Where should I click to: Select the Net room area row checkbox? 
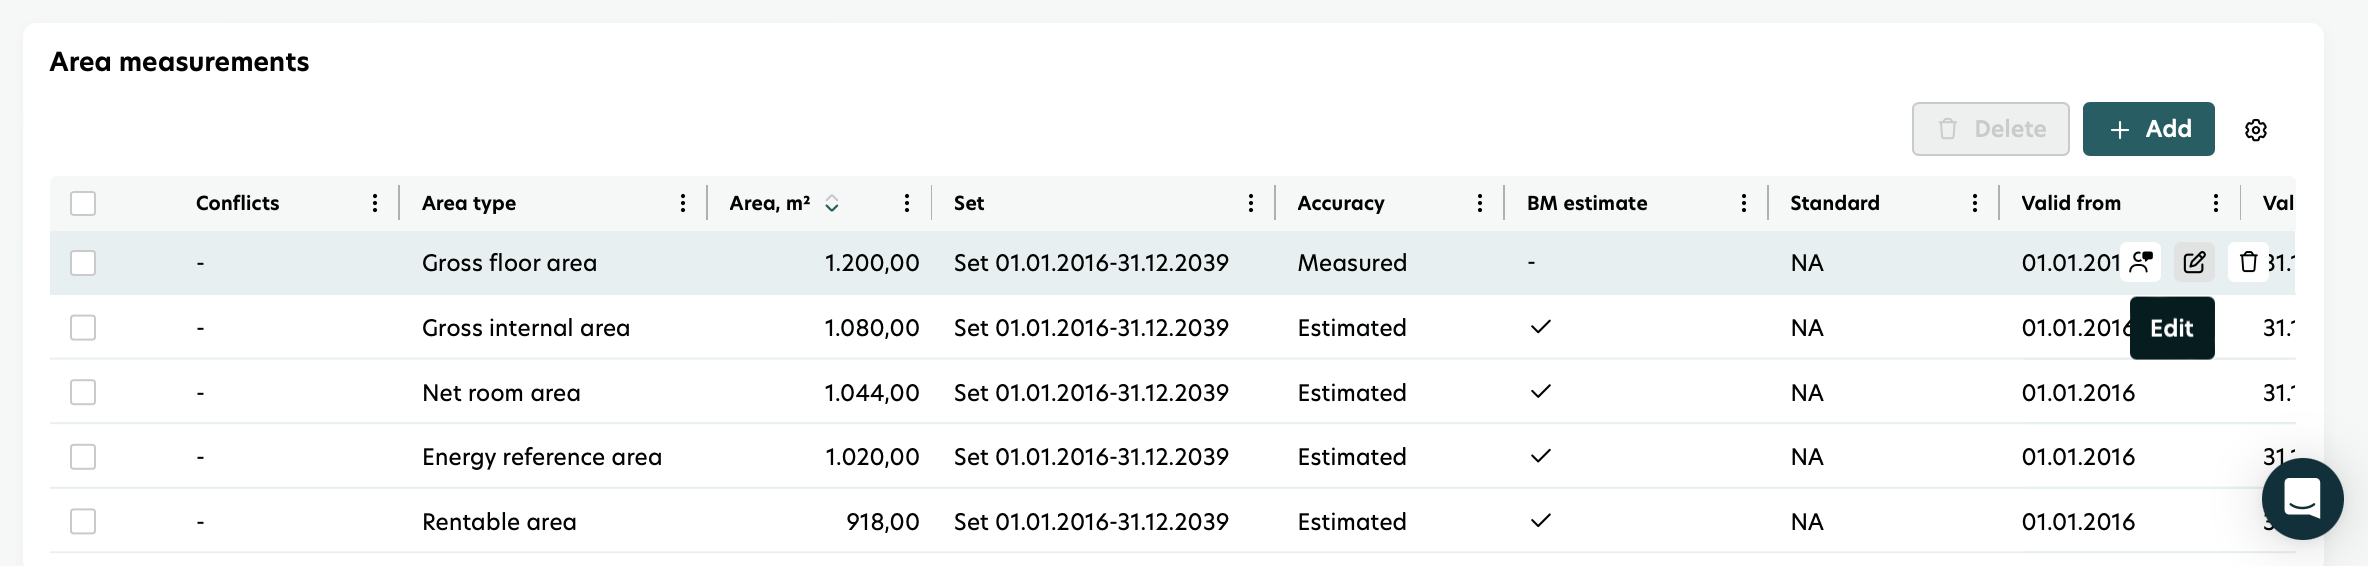83,392
